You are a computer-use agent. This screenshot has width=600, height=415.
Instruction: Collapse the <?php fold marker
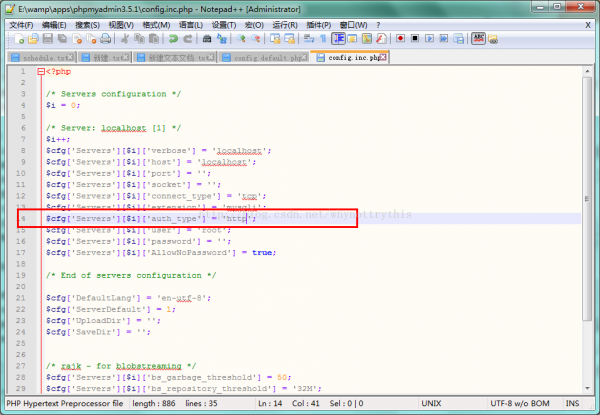pos(41,71)
